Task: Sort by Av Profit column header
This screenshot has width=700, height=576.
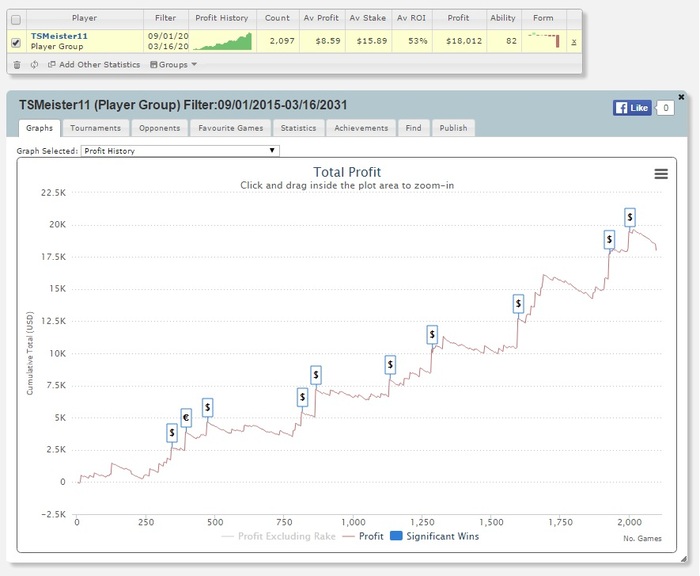Action: 321,18
